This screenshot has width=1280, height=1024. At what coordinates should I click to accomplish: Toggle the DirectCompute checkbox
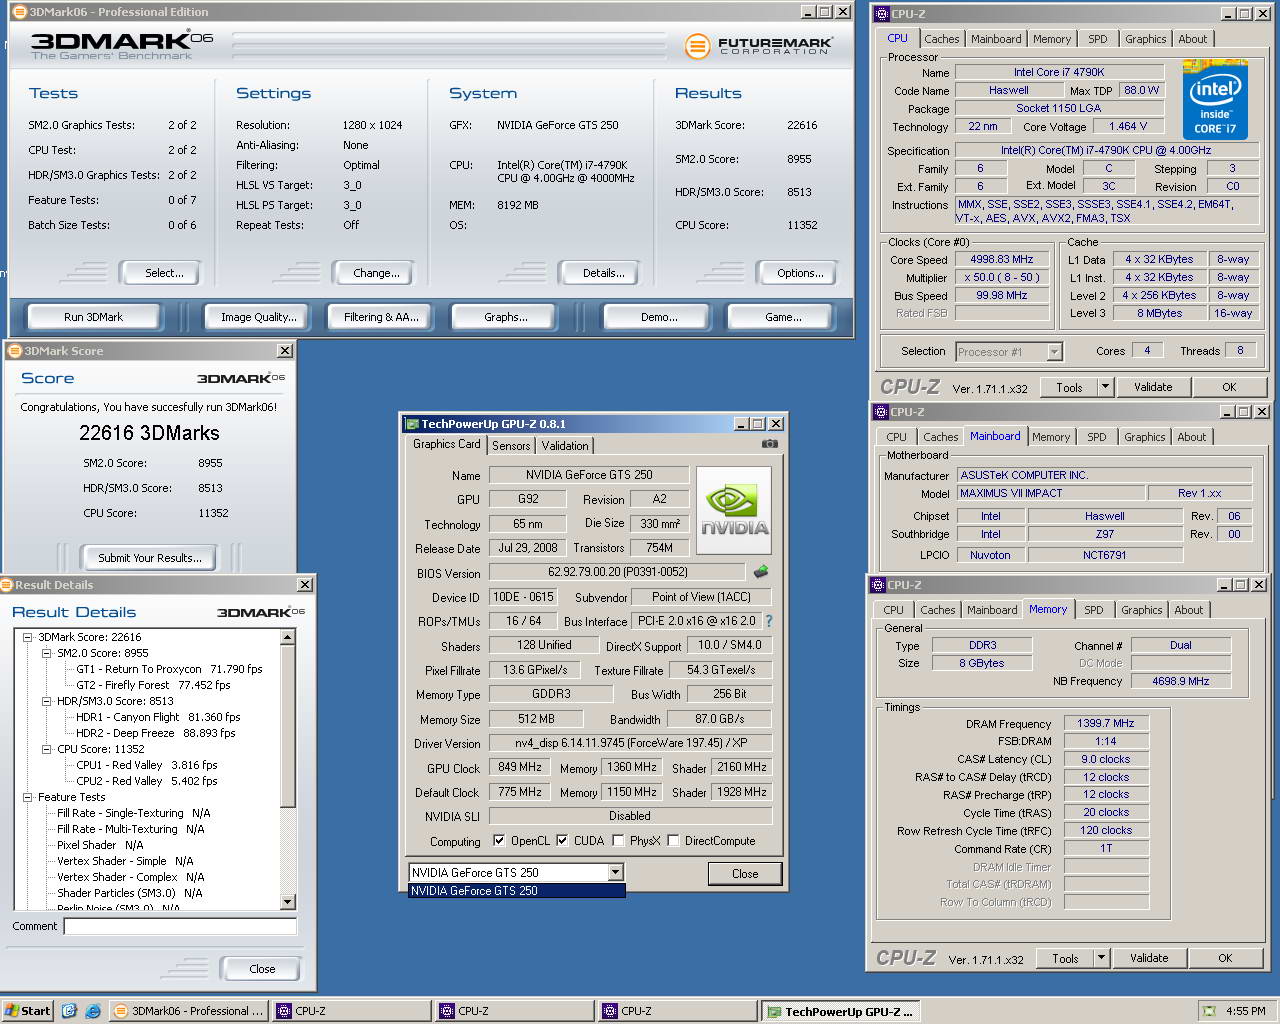pyautogui.click(x=673, y=841)
